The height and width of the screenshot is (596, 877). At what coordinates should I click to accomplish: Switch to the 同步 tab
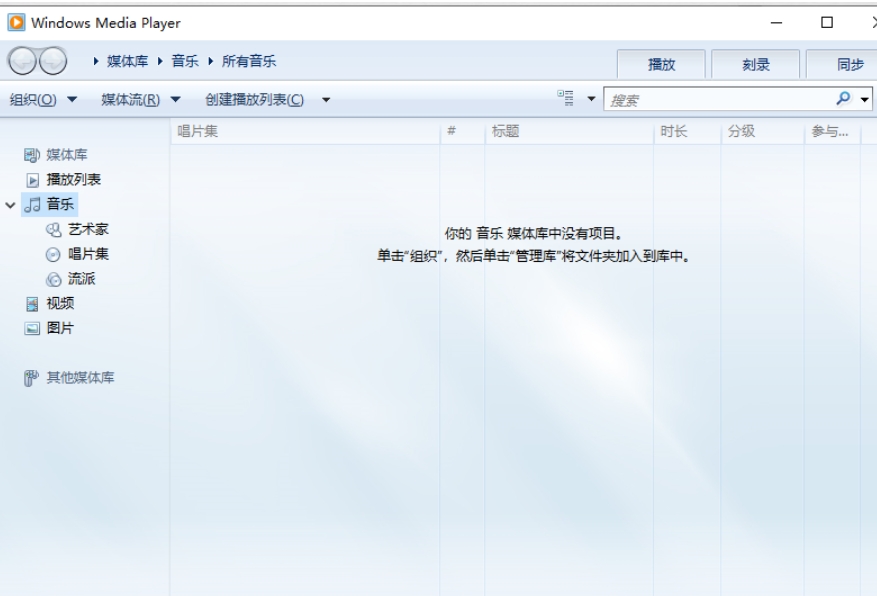842,64
